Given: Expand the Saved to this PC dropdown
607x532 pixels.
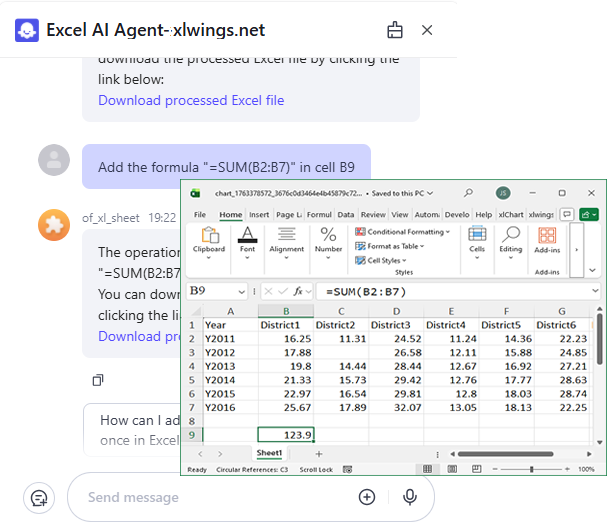Looking at the screenshot, I should point(430,193).
